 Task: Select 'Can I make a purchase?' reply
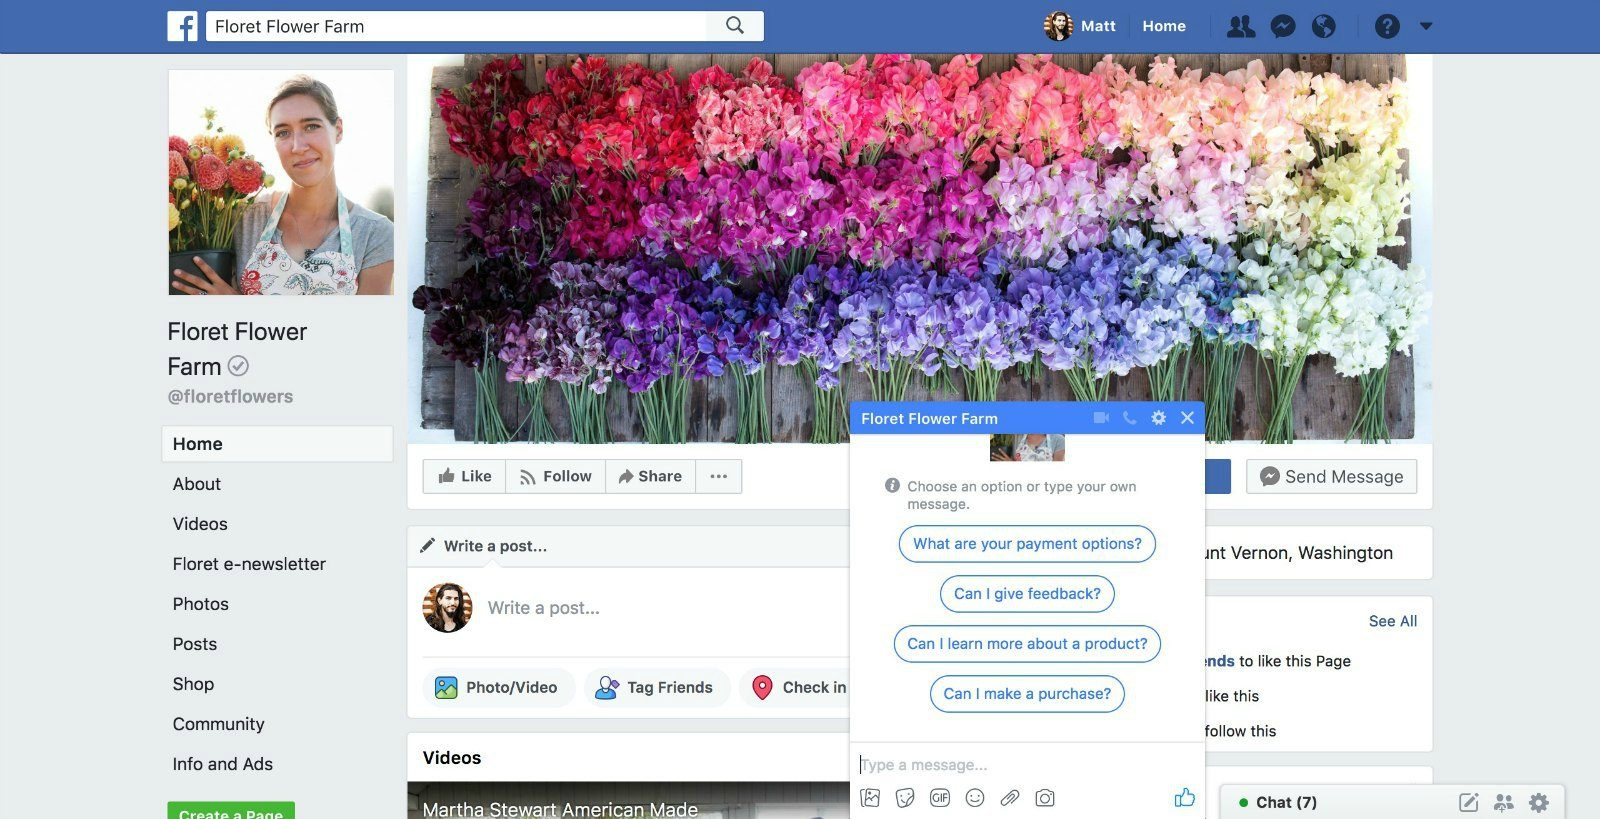[1027, 694]
